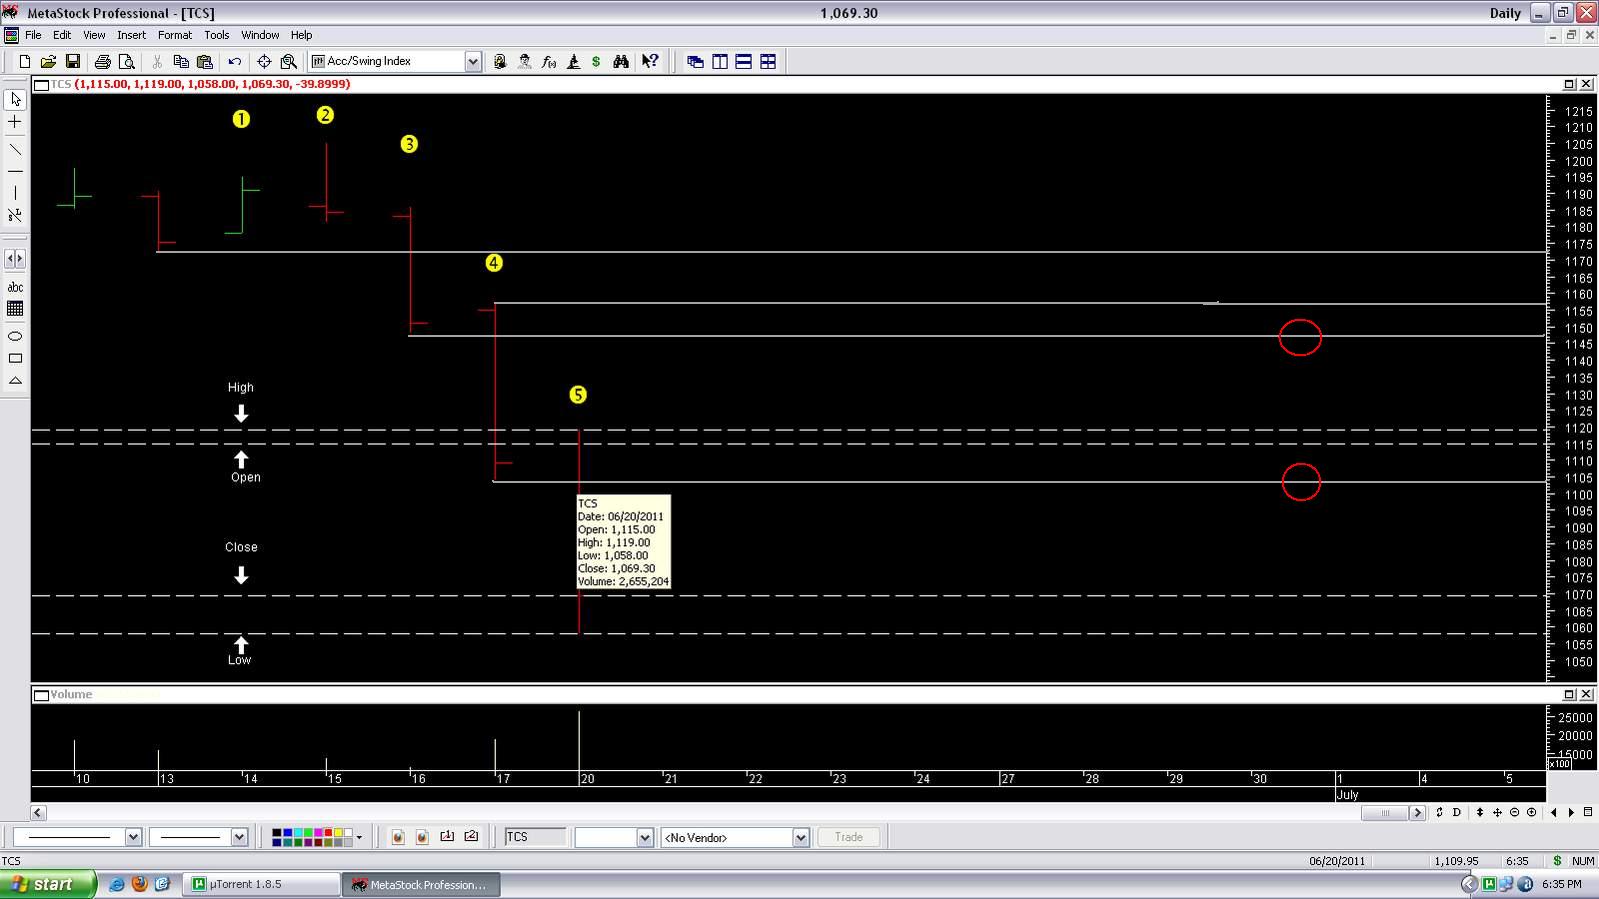This screenshot has width=1599, height=899.
Task: Copy selection using the Copy icon
Action: [x=181, y=62]
